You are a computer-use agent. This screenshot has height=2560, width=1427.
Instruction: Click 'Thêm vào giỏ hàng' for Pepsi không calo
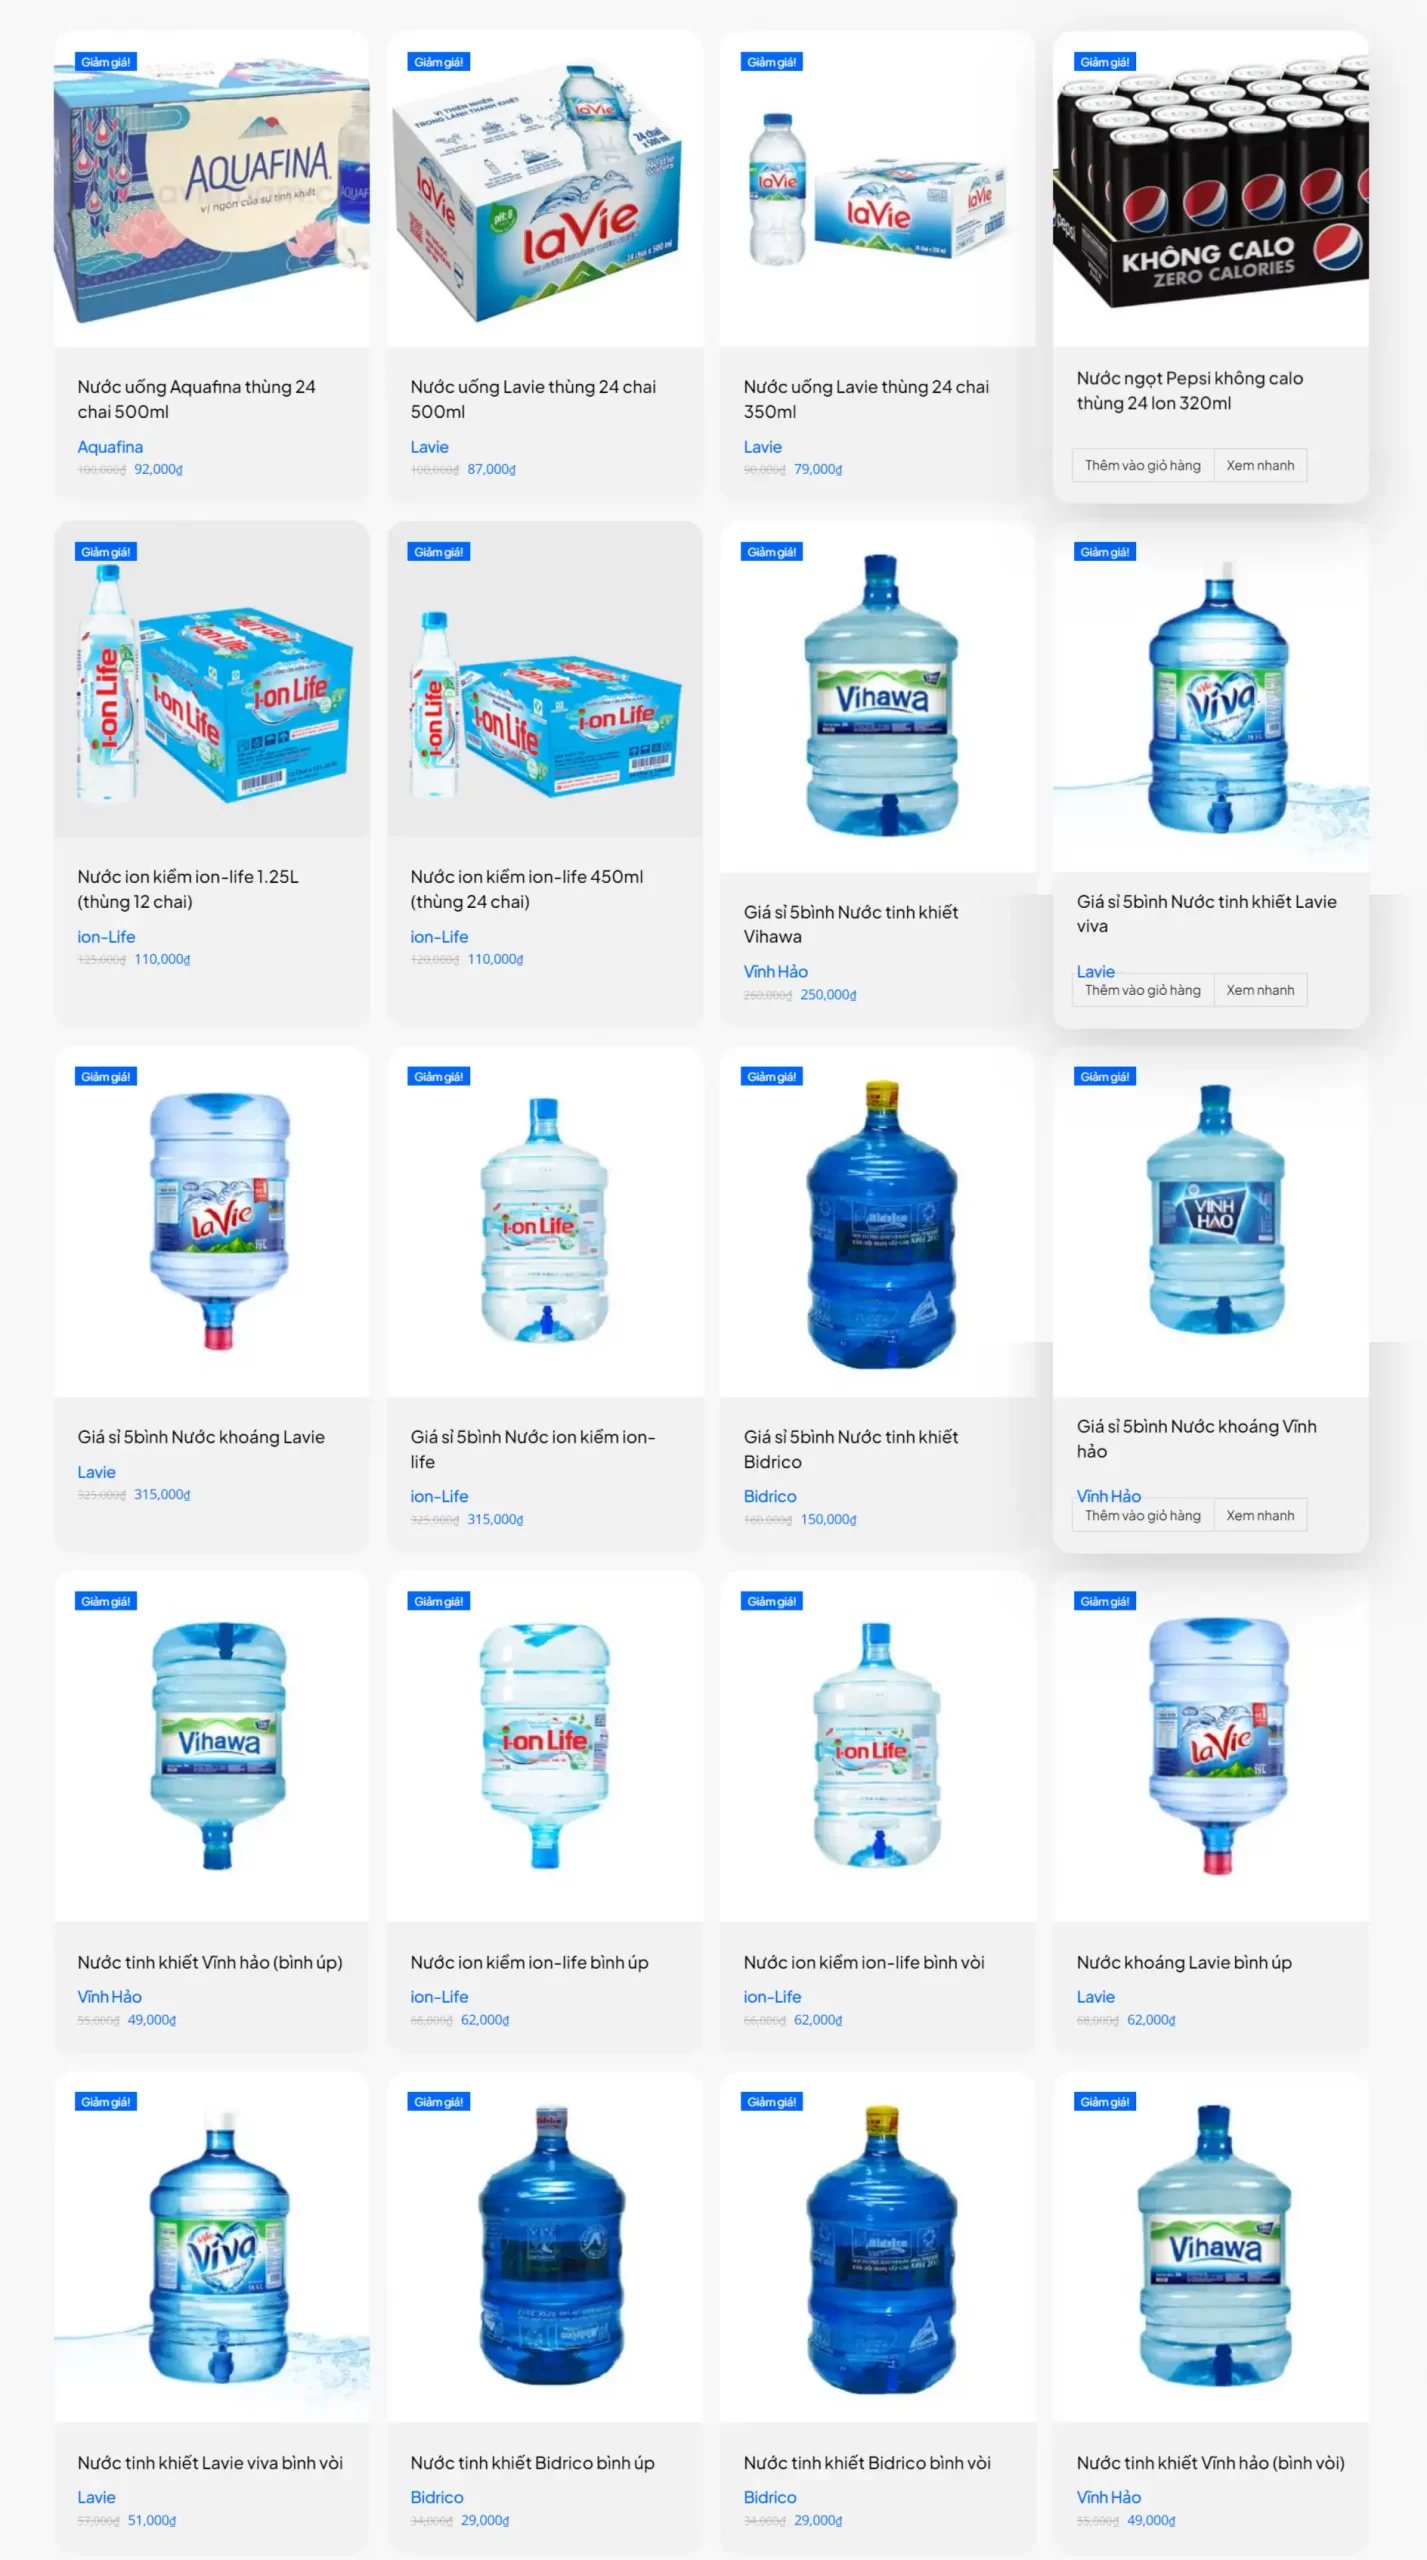tap(1142, 465)
